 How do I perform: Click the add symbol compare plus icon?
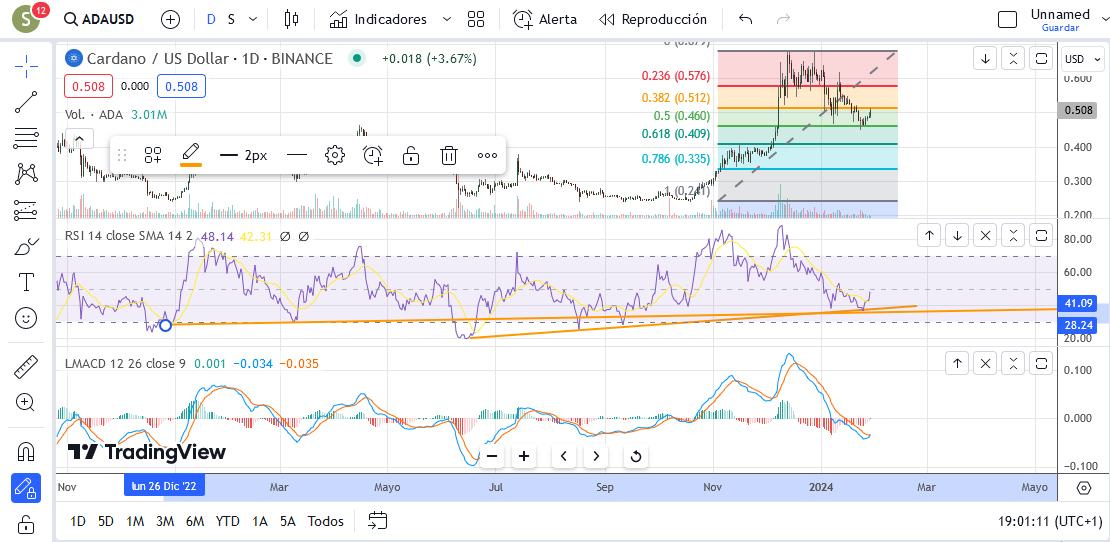(171, 20)
